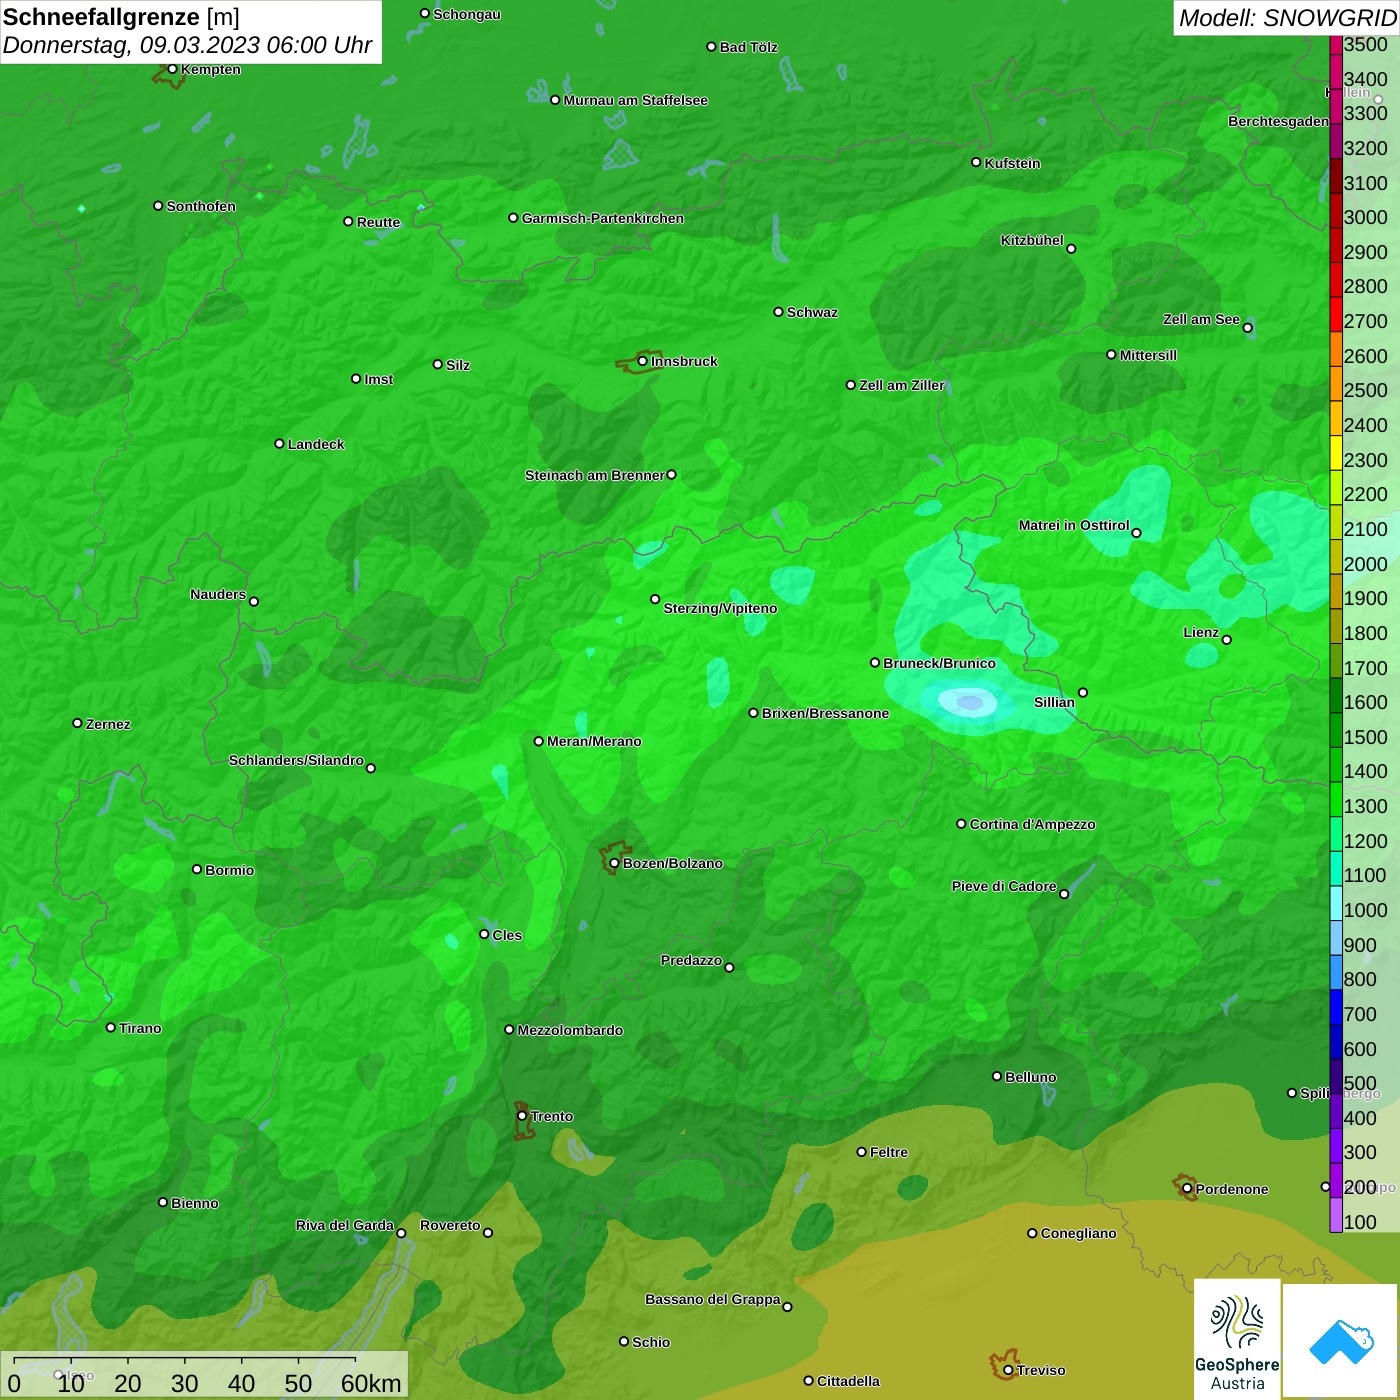This screenshot has width=1400, height=1400.
Task: Click the 'Murnau am Staffelsee' label
Action: click(636, 100)
